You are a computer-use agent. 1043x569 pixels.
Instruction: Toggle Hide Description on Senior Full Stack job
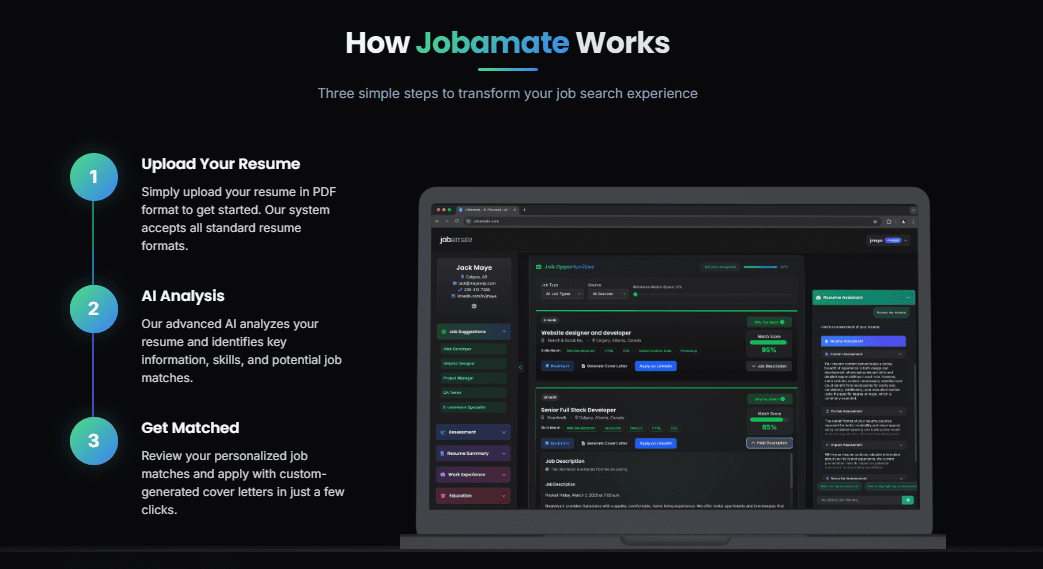coord(769,442)
